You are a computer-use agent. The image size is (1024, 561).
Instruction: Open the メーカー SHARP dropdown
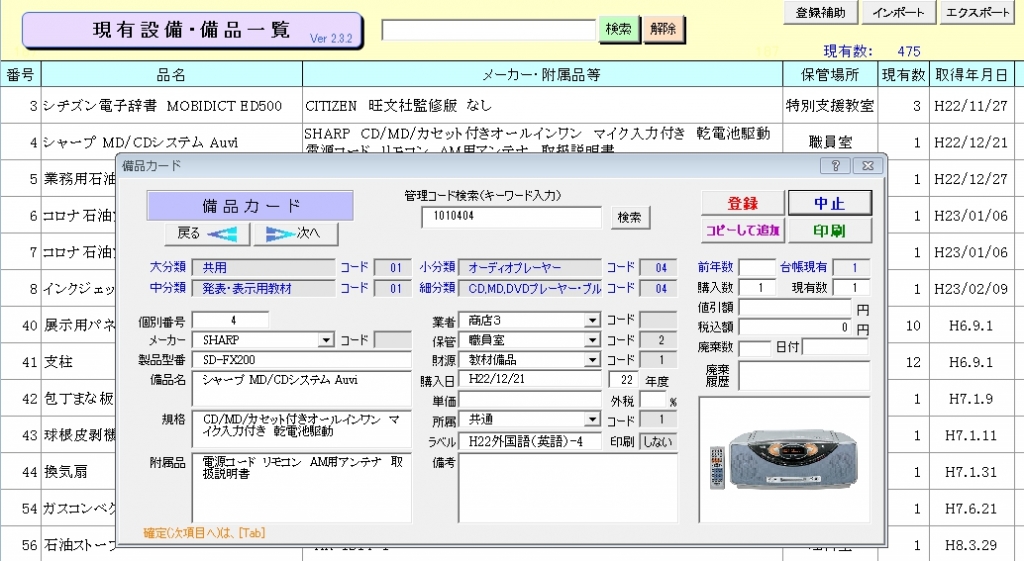[x=325, y=340]
